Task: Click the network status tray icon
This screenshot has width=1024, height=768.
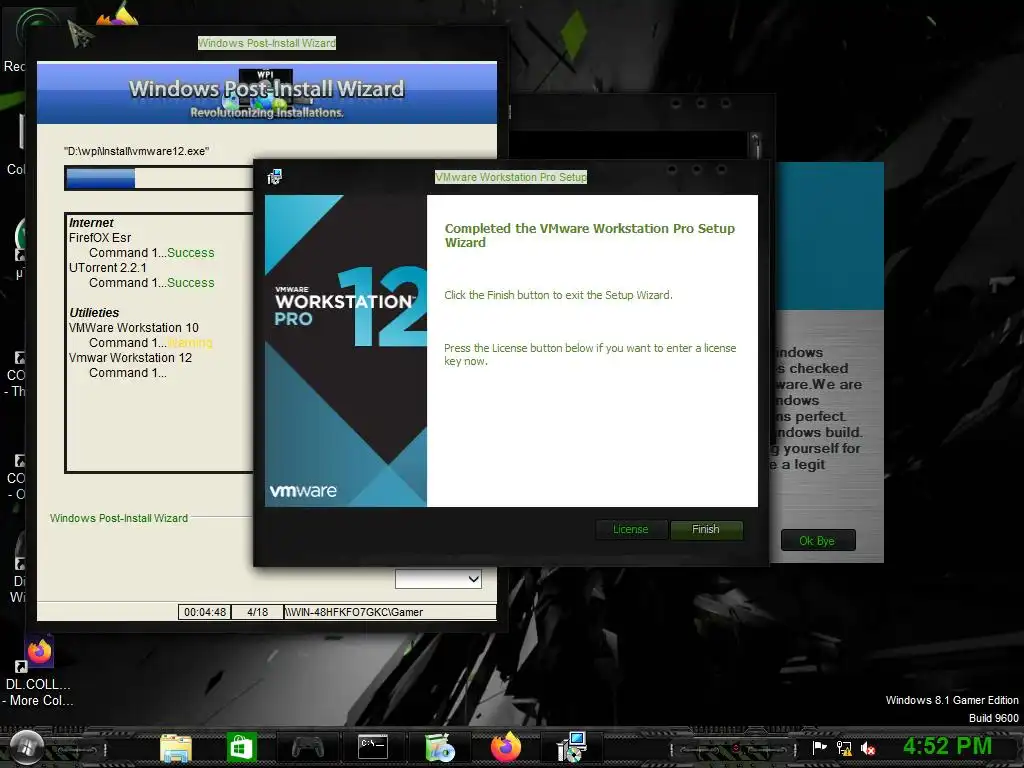Action: click(844, 748)
